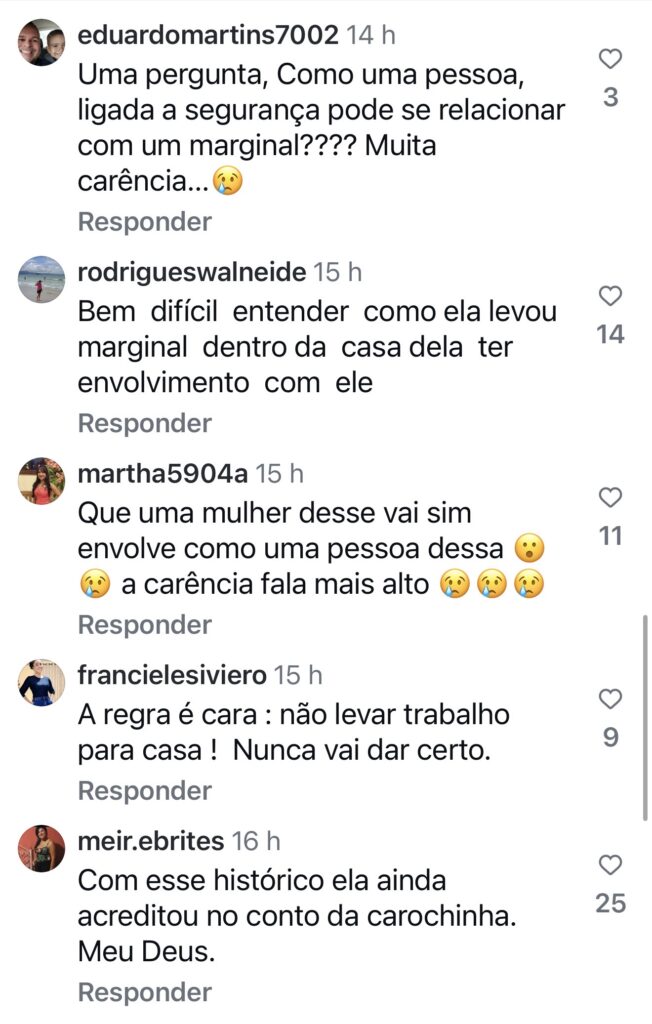The width and height of the screenshot is (652, 1024).
Task: Like meir.ebrites' comment about carochinha
Action: [x=610, y=865]
